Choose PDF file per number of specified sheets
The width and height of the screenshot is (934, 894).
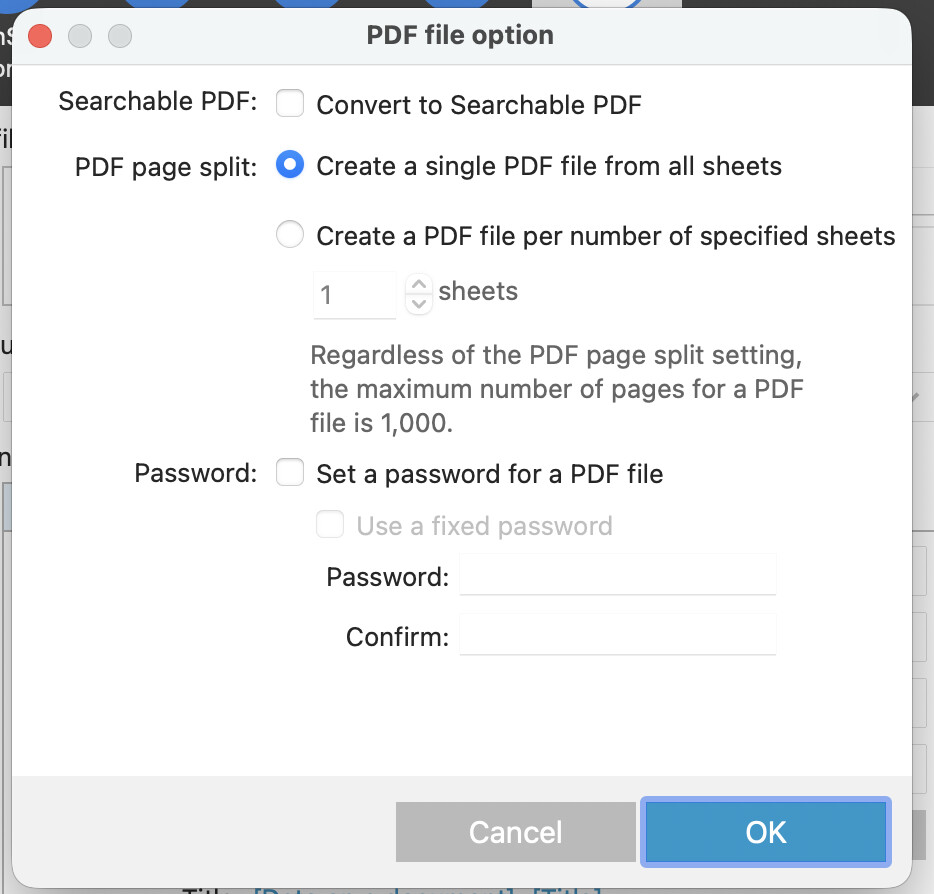pyautogui.click(x=290, y=235)
